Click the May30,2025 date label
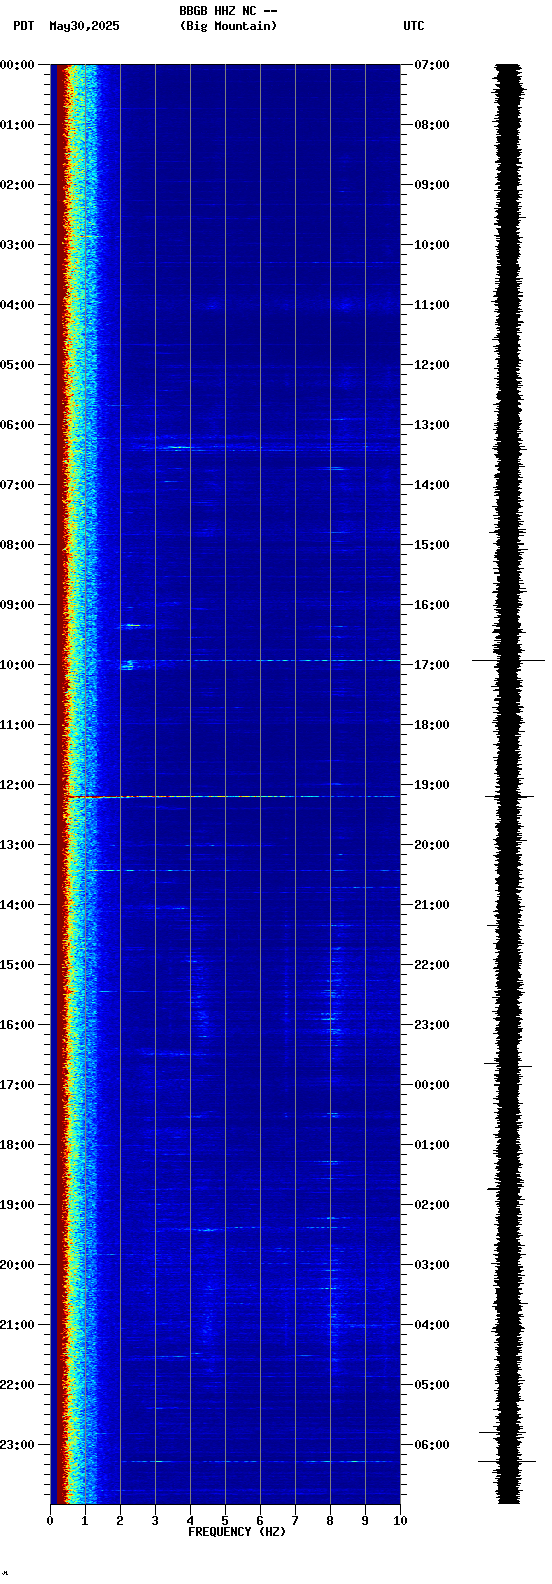This screenshot has height=1584, width=552. point(84,26)
